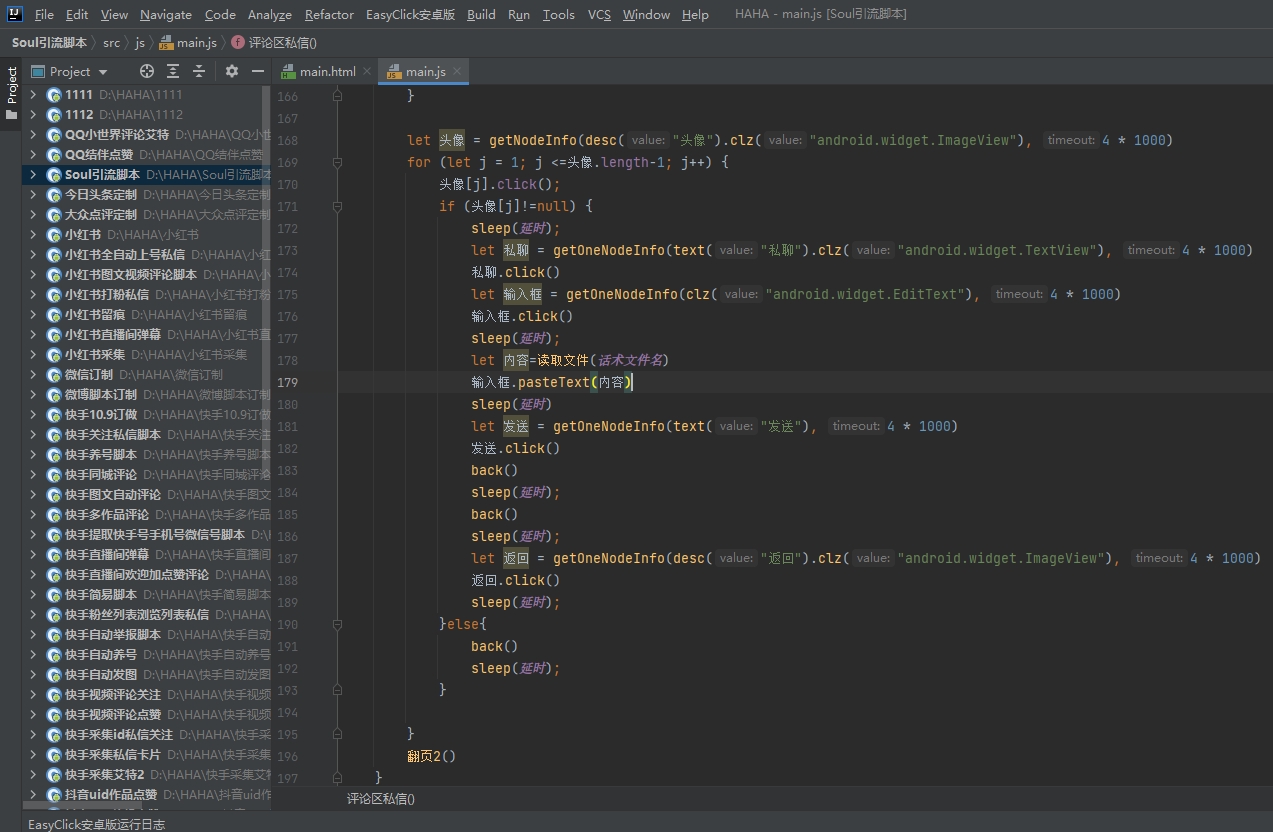1273x832 pixels.
Task: Click the module icon beside 快手养号脚本
Action: tap(54, 455)
